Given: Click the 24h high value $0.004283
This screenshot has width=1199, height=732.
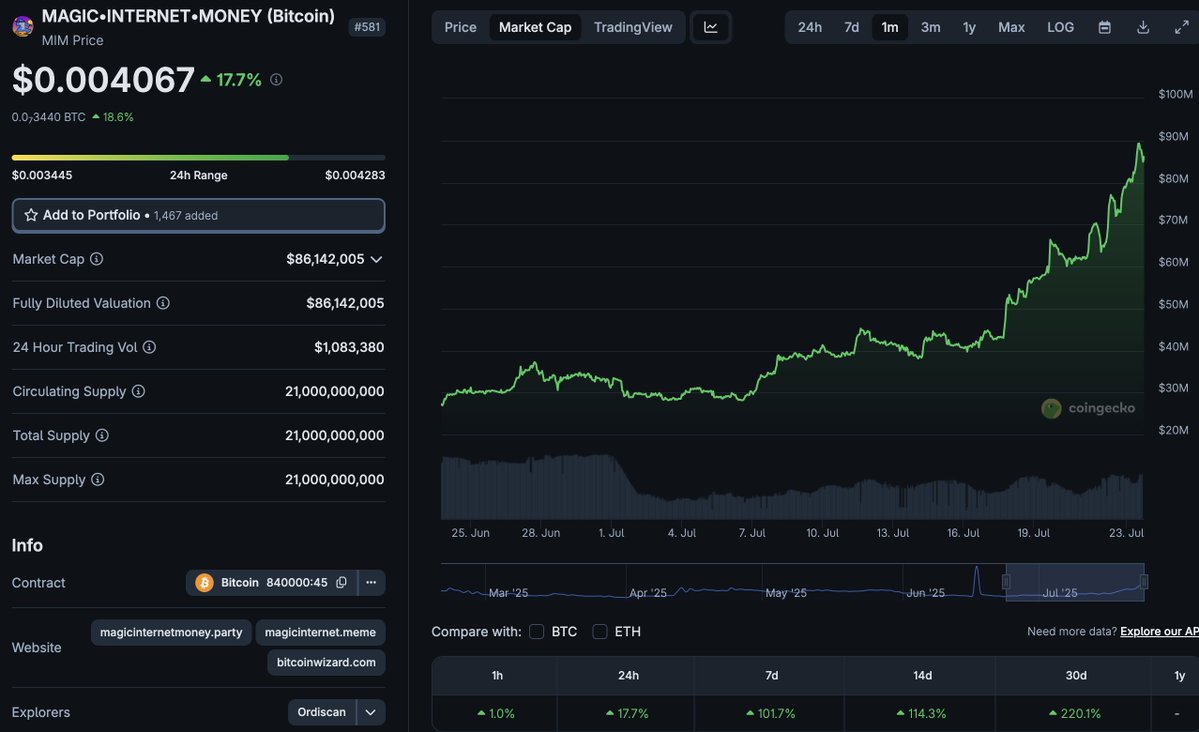Looking at the screenshot, I should [x=355, y=175].
